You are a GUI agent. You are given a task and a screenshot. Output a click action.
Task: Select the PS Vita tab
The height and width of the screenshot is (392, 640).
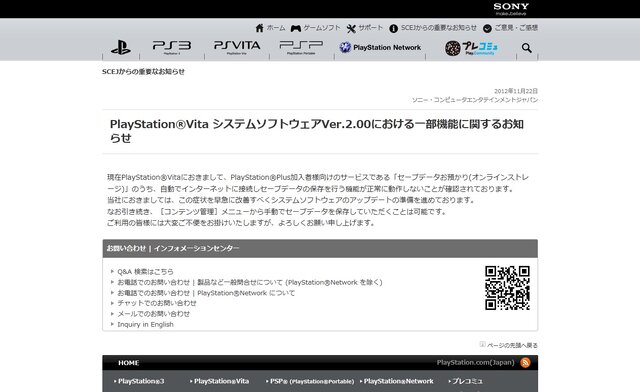coord(237,47)
